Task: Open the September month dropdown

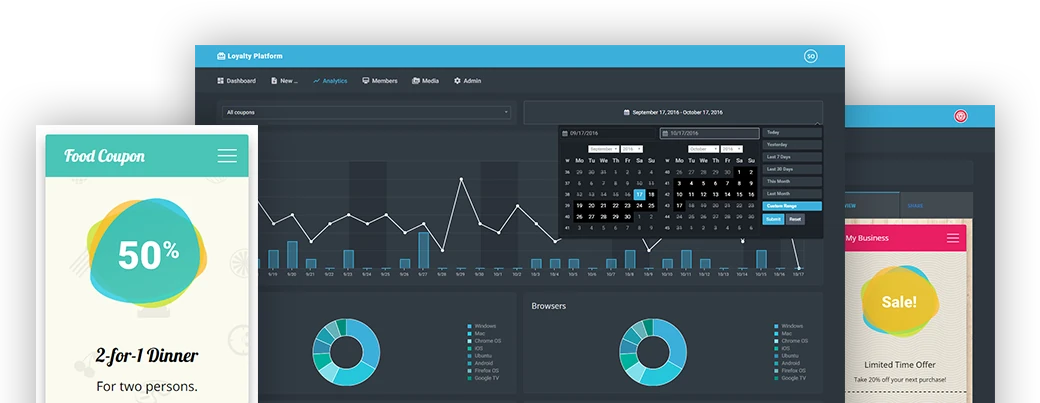Action: click(x=603, y=149)
